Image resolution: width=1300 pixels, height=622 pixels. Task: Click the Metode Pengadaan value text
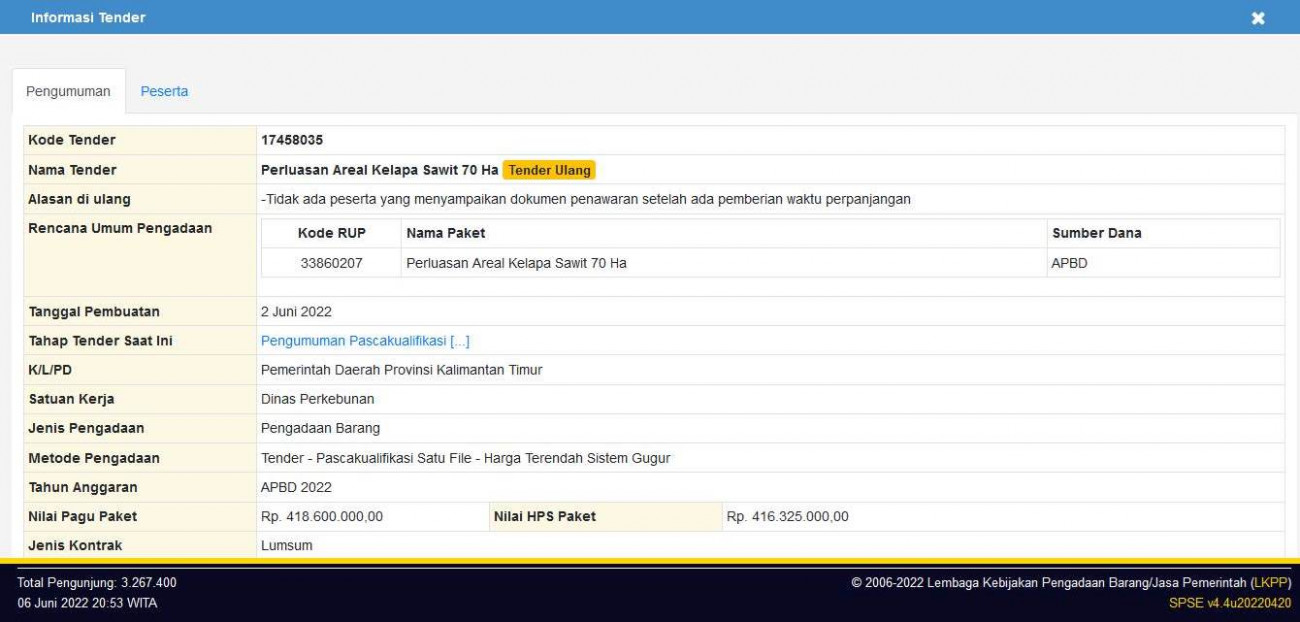[x=465, y=458]
